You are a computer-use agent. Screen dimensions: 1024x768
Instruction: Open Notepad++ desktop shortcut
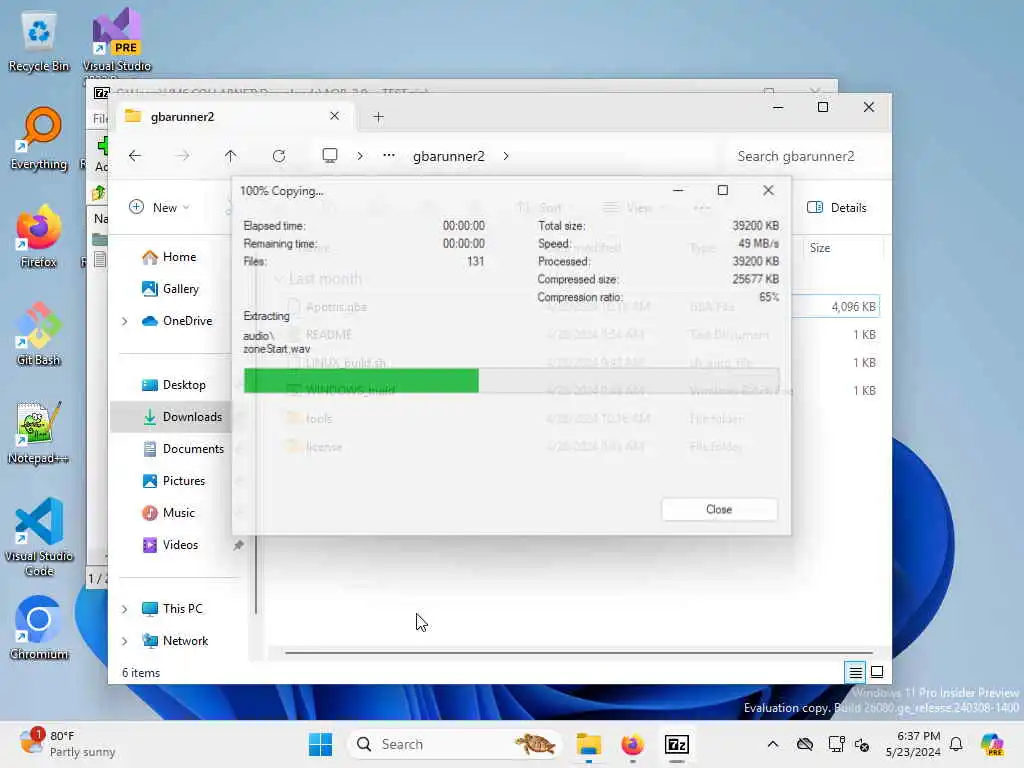point(39,432)
